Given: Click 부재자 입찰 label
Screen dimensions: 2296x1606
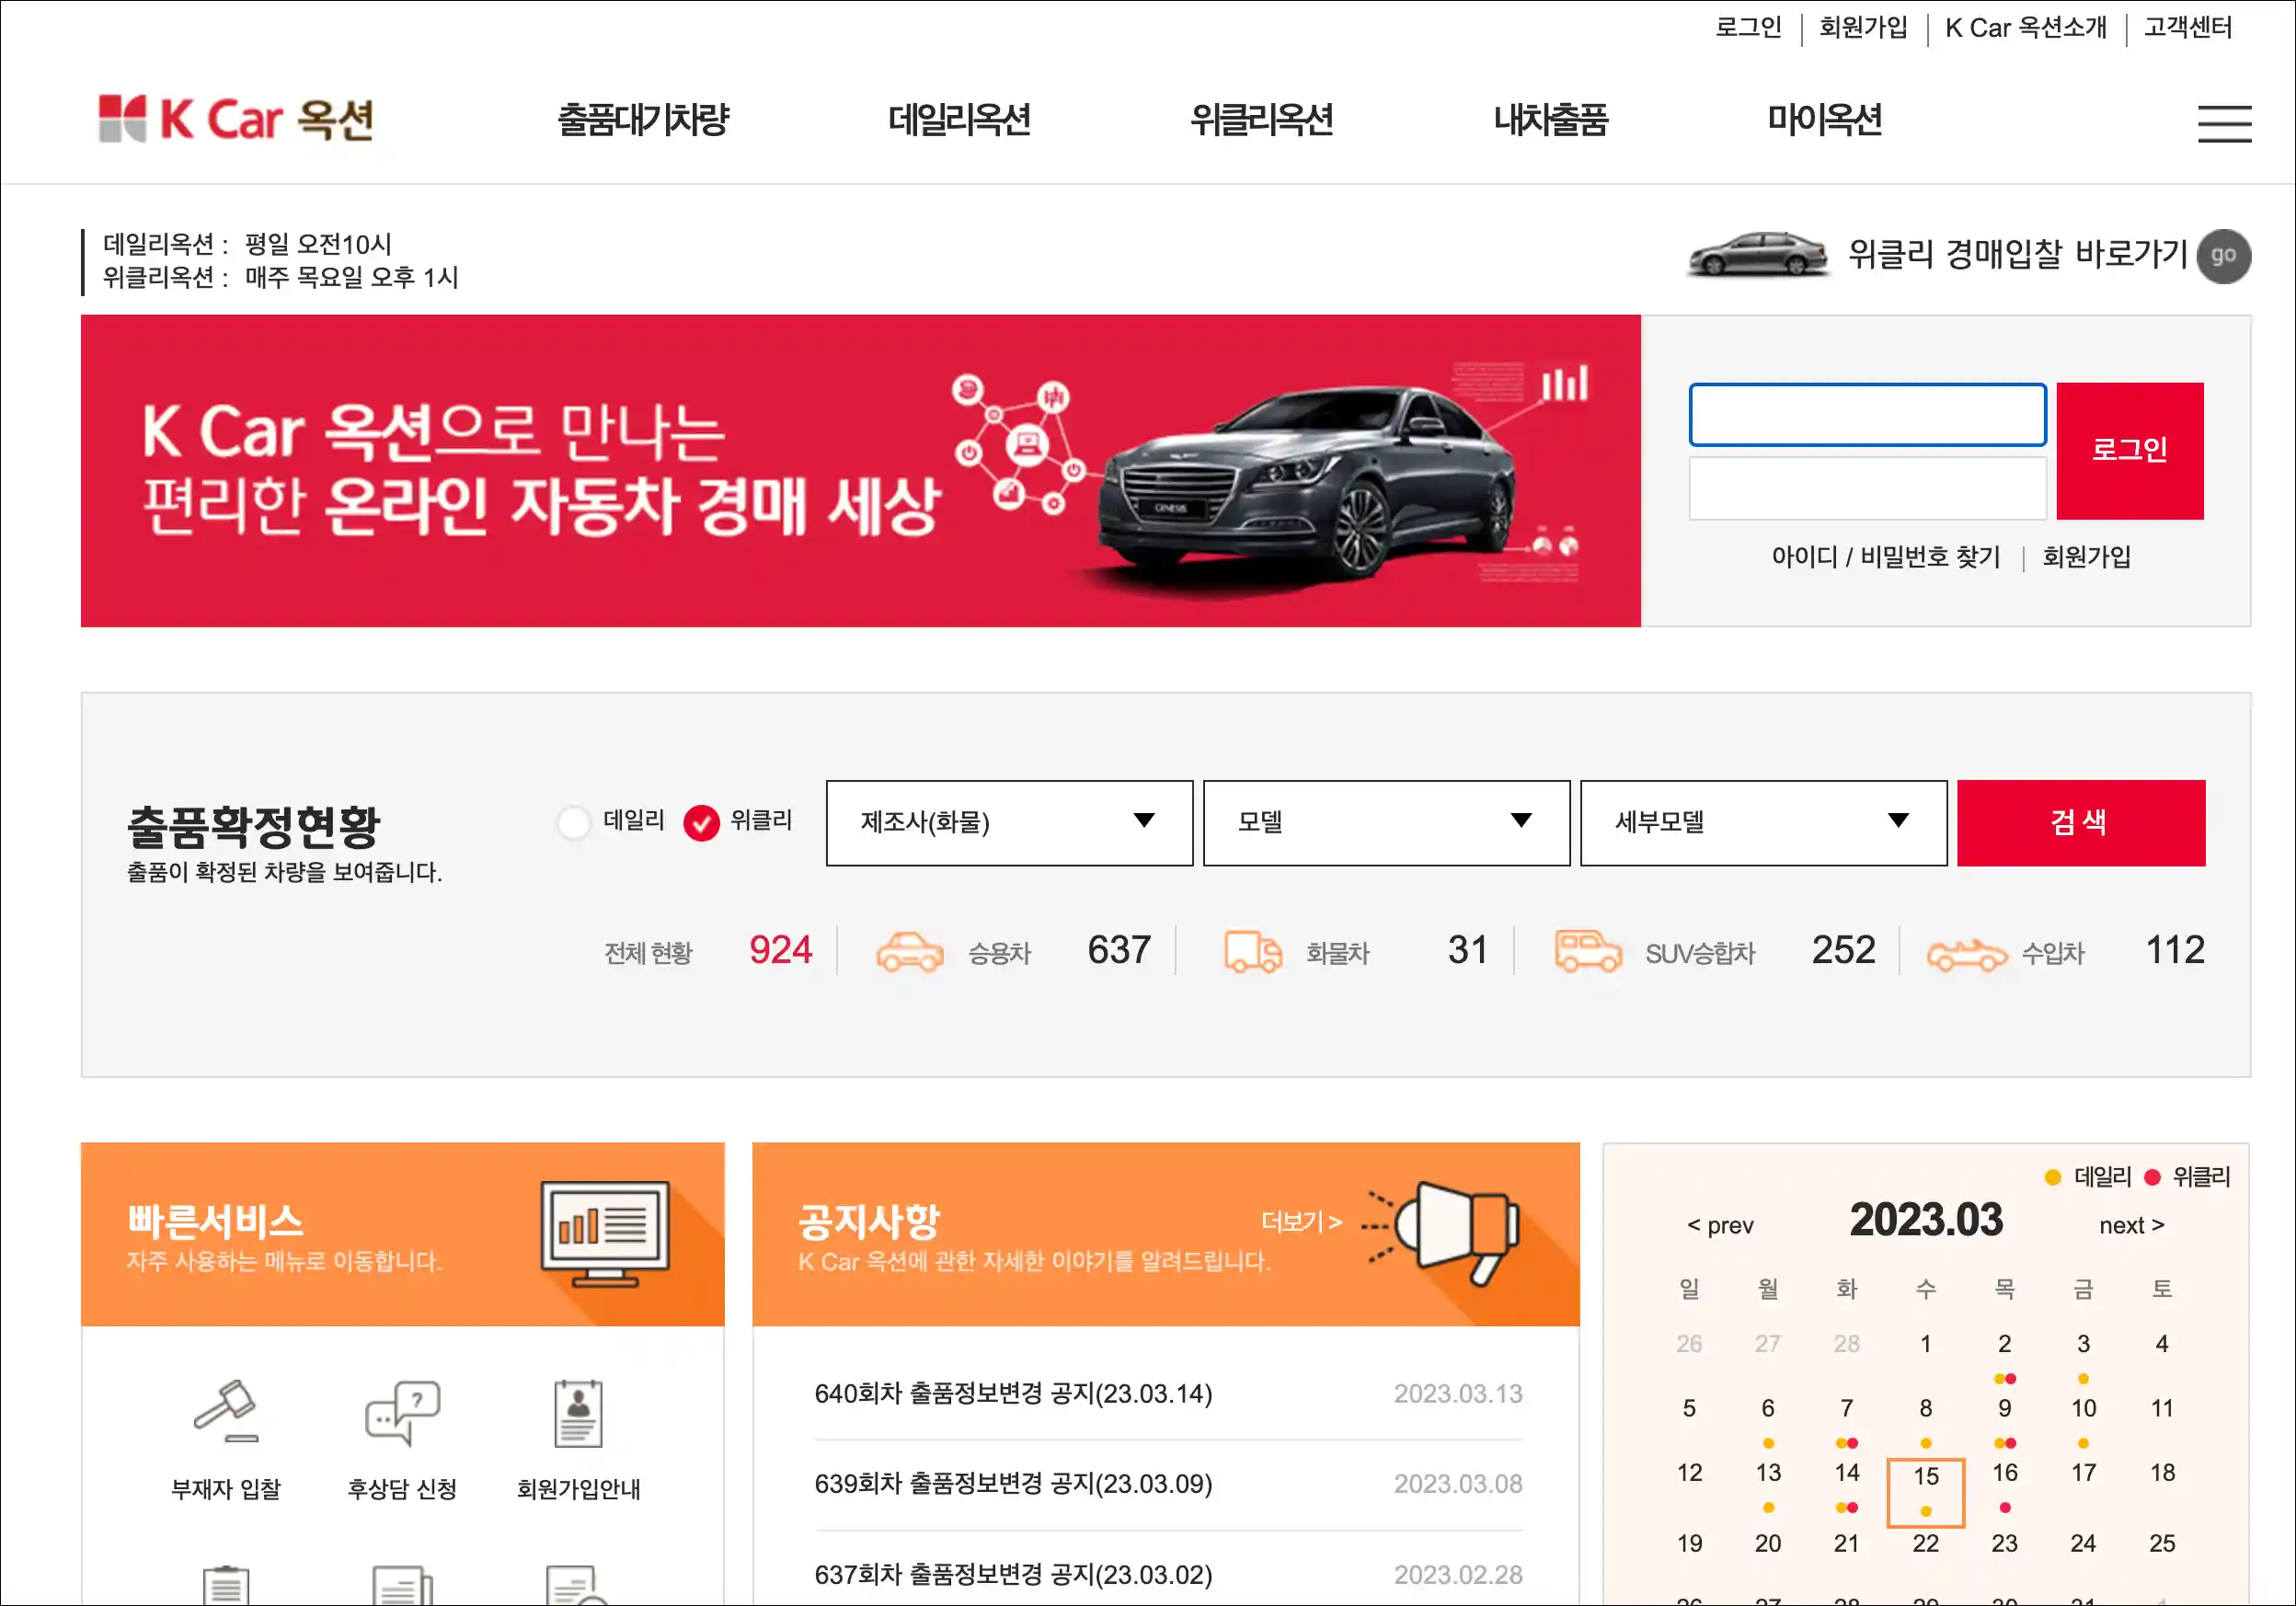Looking at the screenshot, I should click(x=226, y=1489).
